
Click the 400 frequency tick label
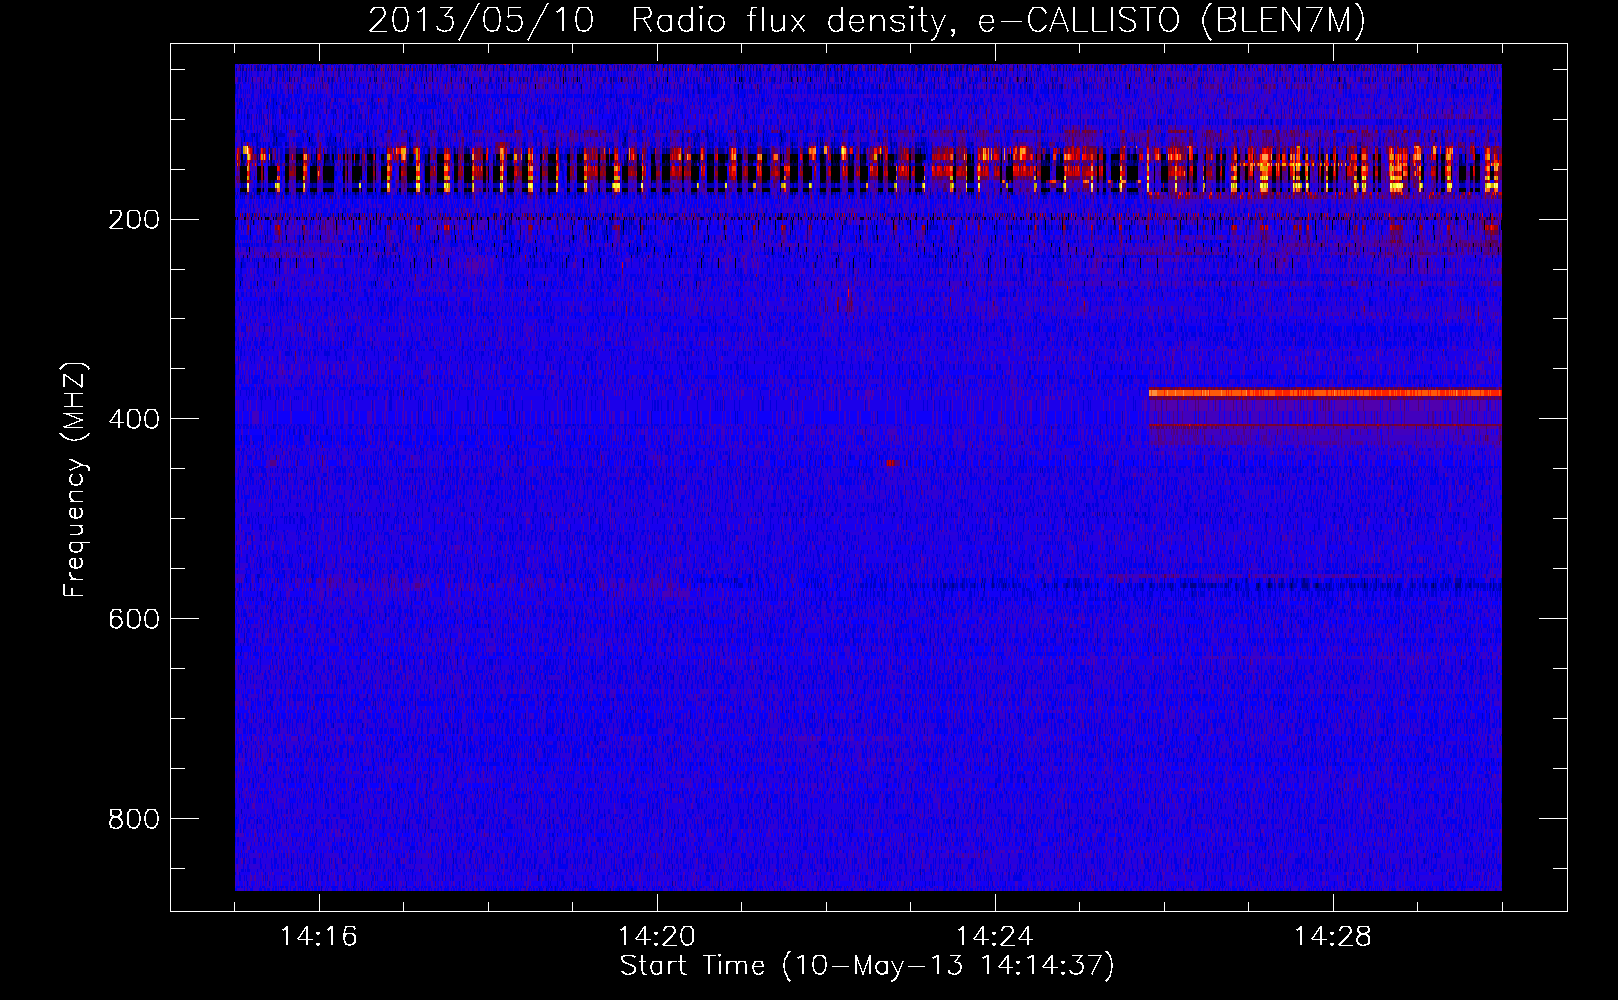click(133, 419)
